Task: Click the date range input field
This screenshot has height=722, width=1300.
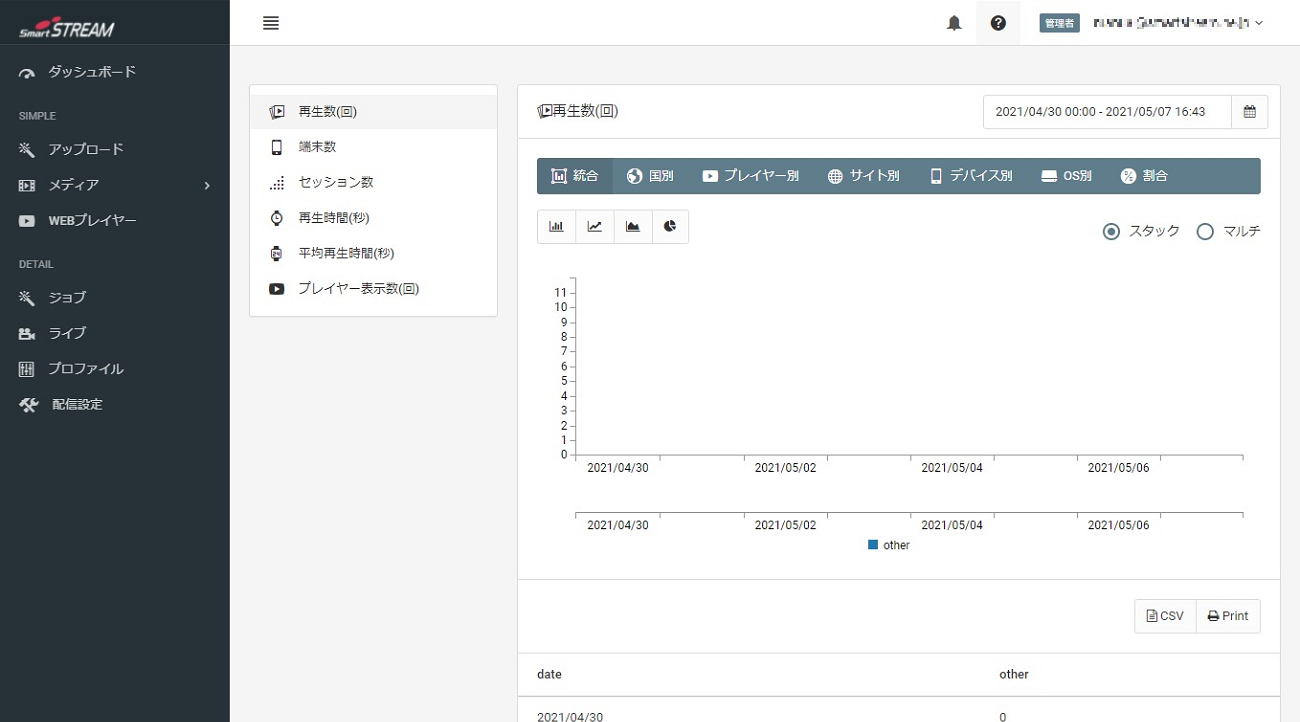Action: (x=1107, y=112)
